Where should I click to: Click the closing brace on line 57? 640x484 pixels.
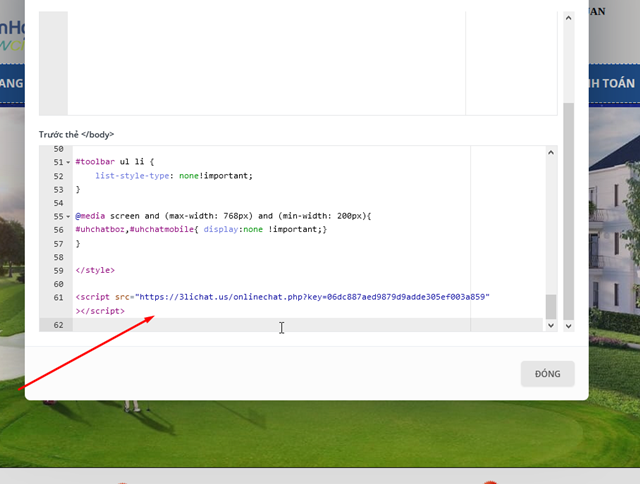[x=78, y=243]
